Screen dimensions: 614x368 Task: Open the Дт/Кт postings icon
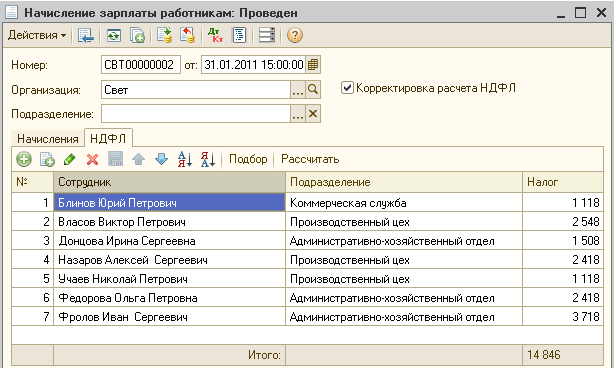[x=215, y=35]
